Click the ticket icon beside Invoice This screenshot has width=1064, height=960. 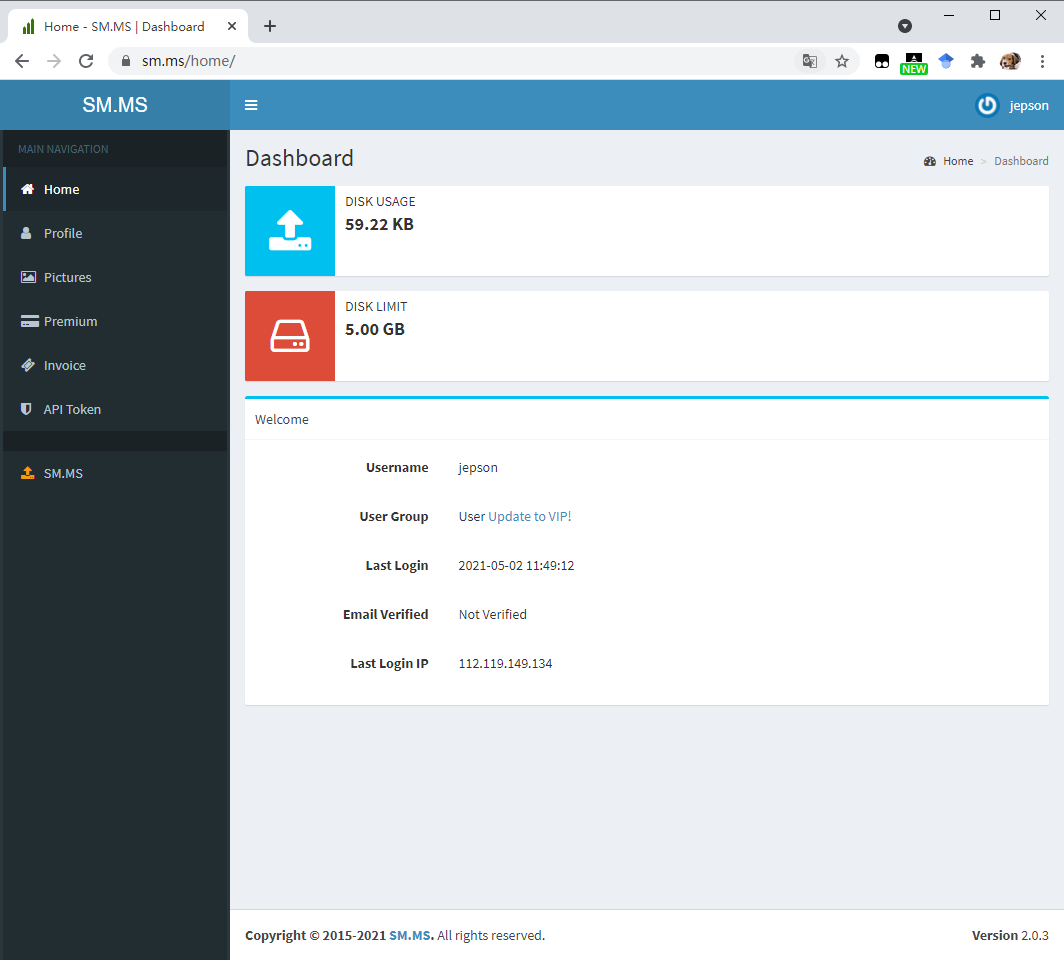point(28,365)
